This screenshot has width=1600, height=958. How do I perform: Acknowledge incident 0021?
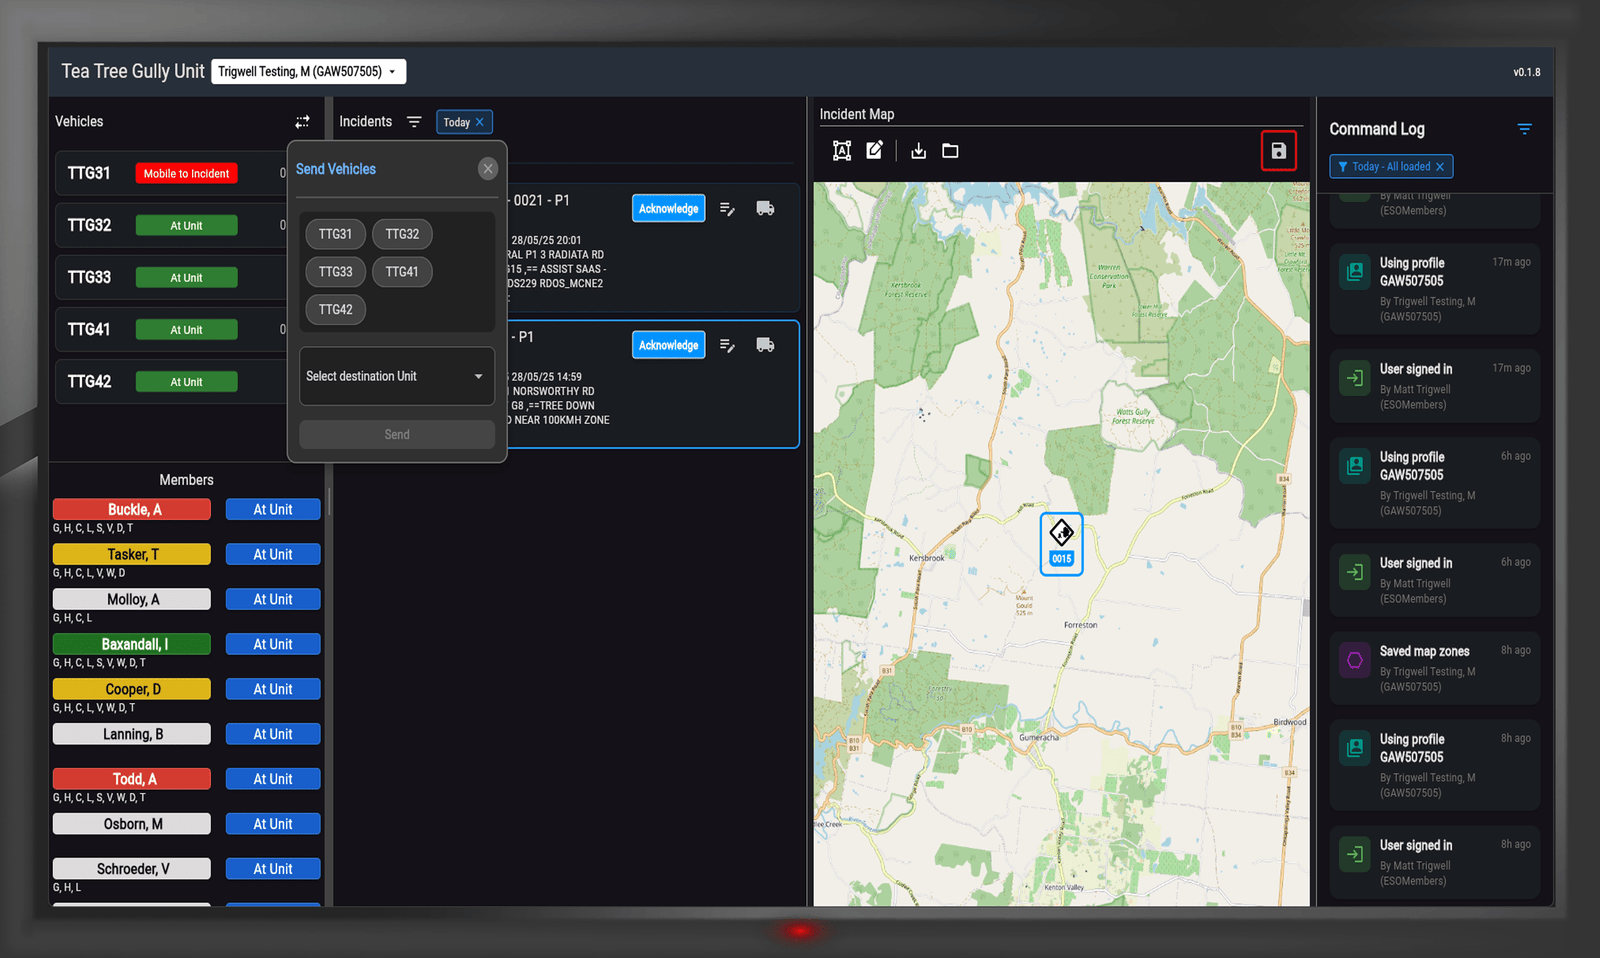(668, 208)
